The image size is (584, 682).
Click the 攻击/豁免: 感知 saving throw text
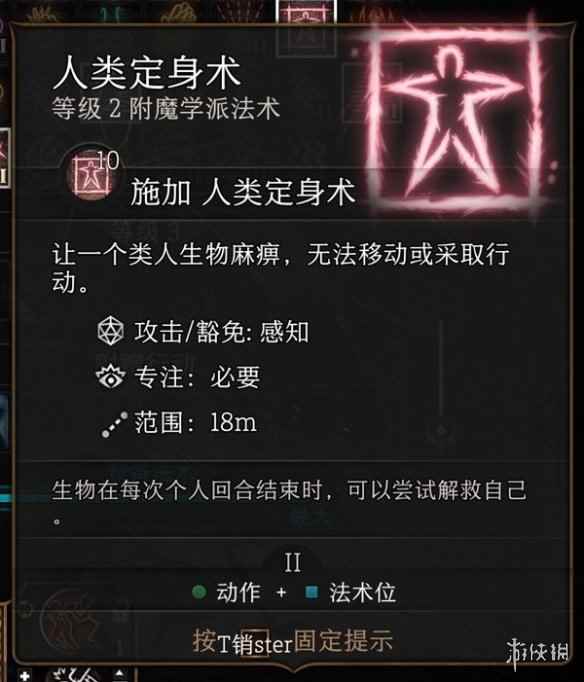point(221,332)
